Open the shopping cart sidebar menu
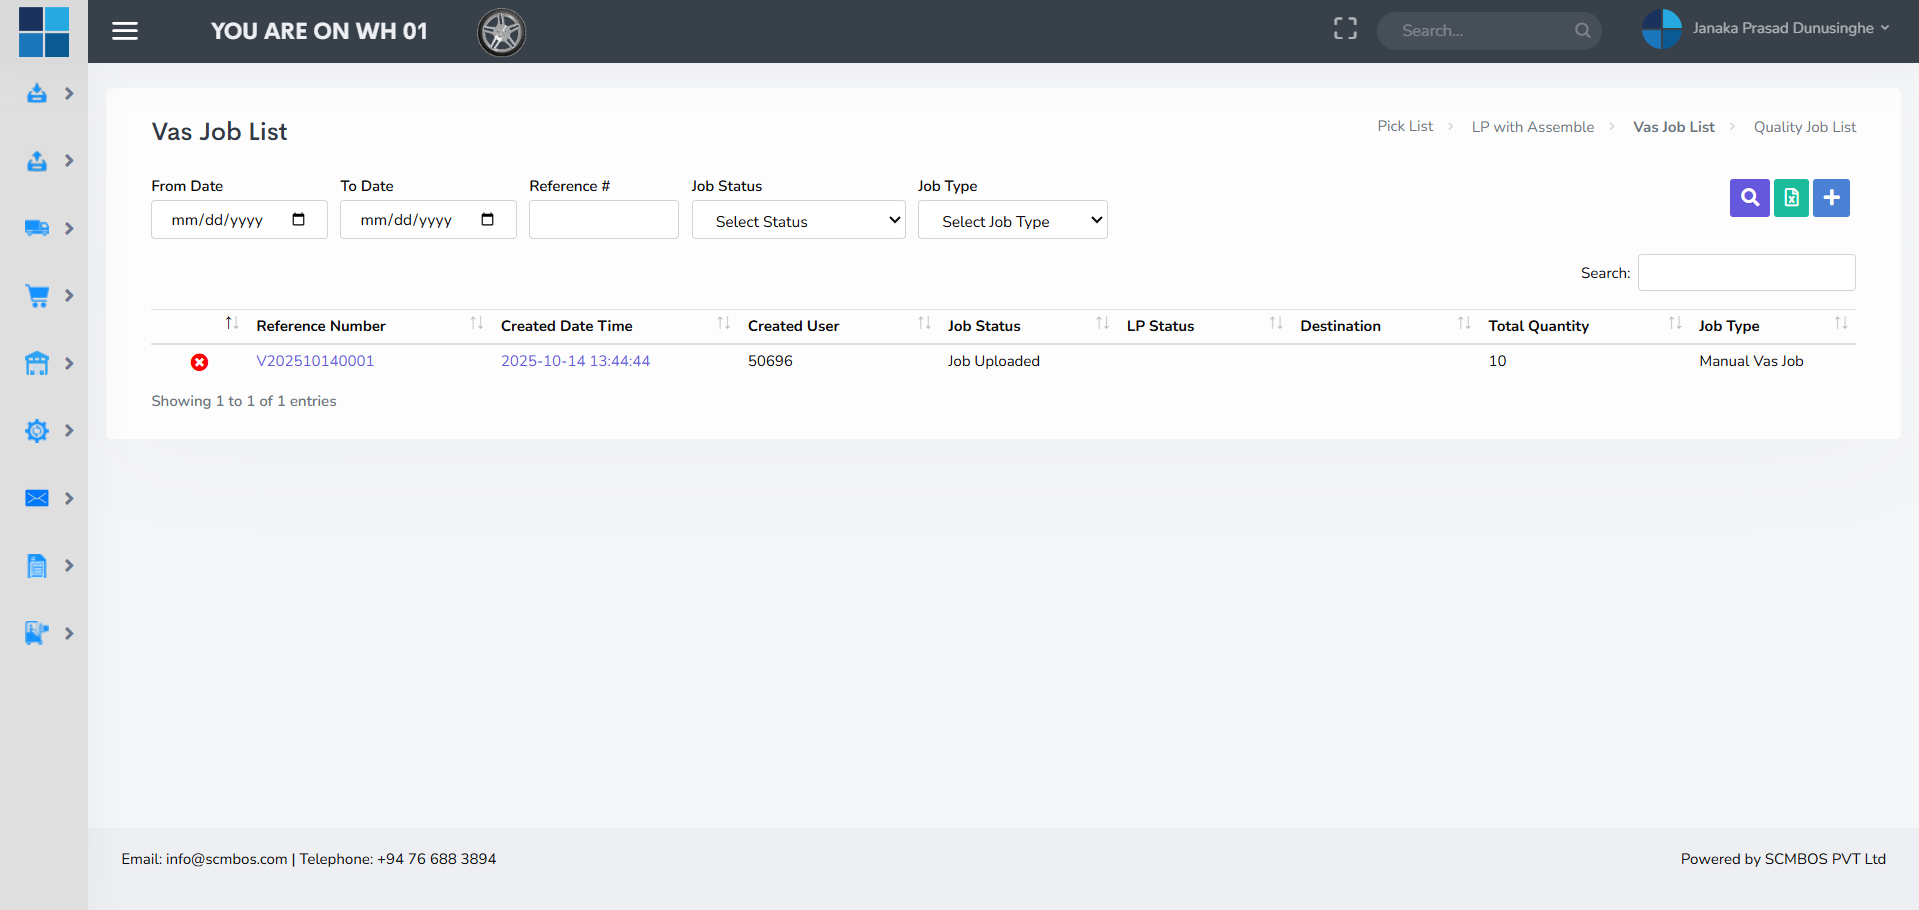 [x=37, y=295]
